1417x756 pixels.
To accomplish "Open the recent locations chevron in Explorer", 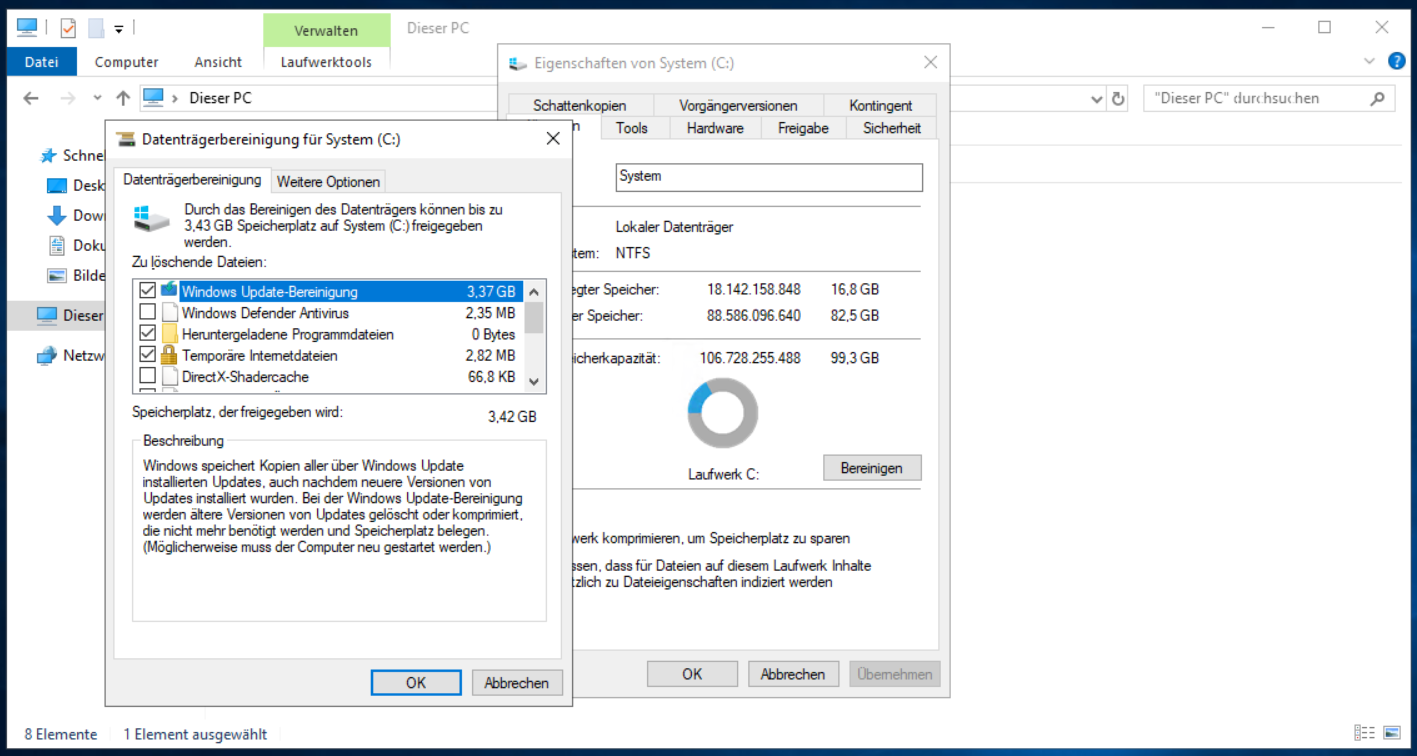I will tap(97, 98).
